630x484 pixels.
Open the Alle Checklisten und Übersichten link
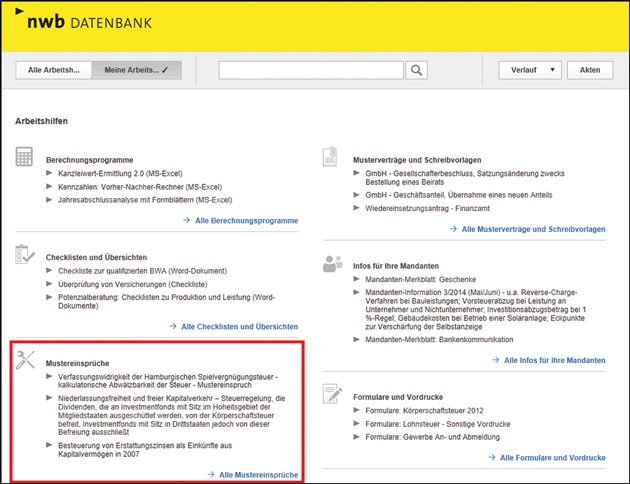(239, 326)
